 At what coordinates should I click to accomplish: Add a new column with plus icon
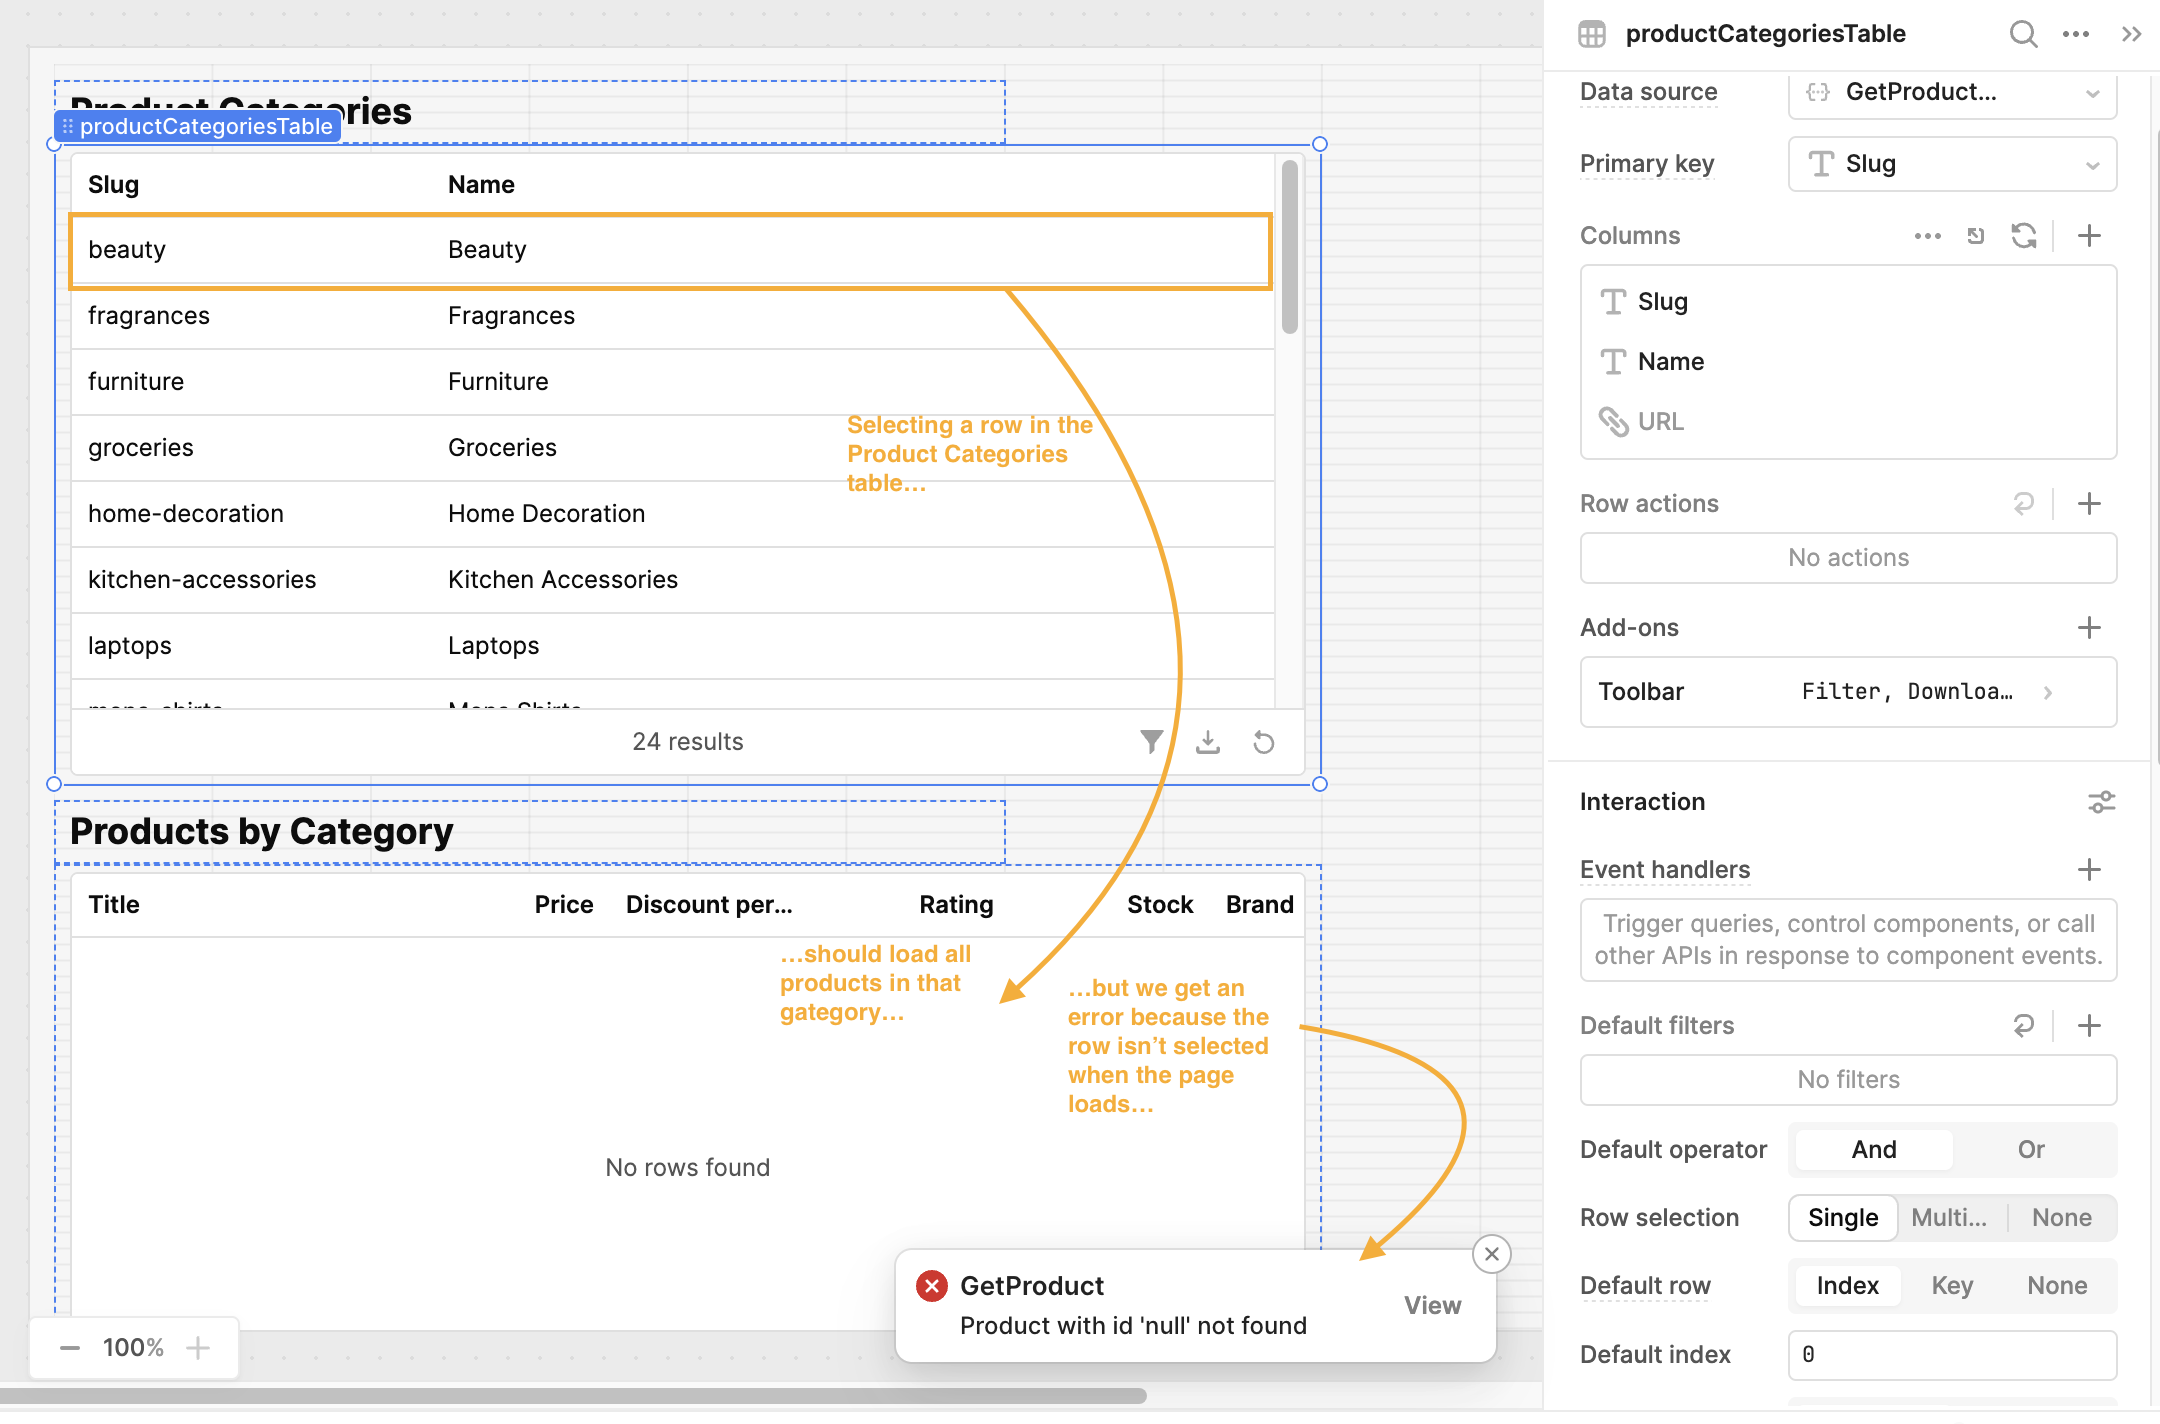point(2089,236)
